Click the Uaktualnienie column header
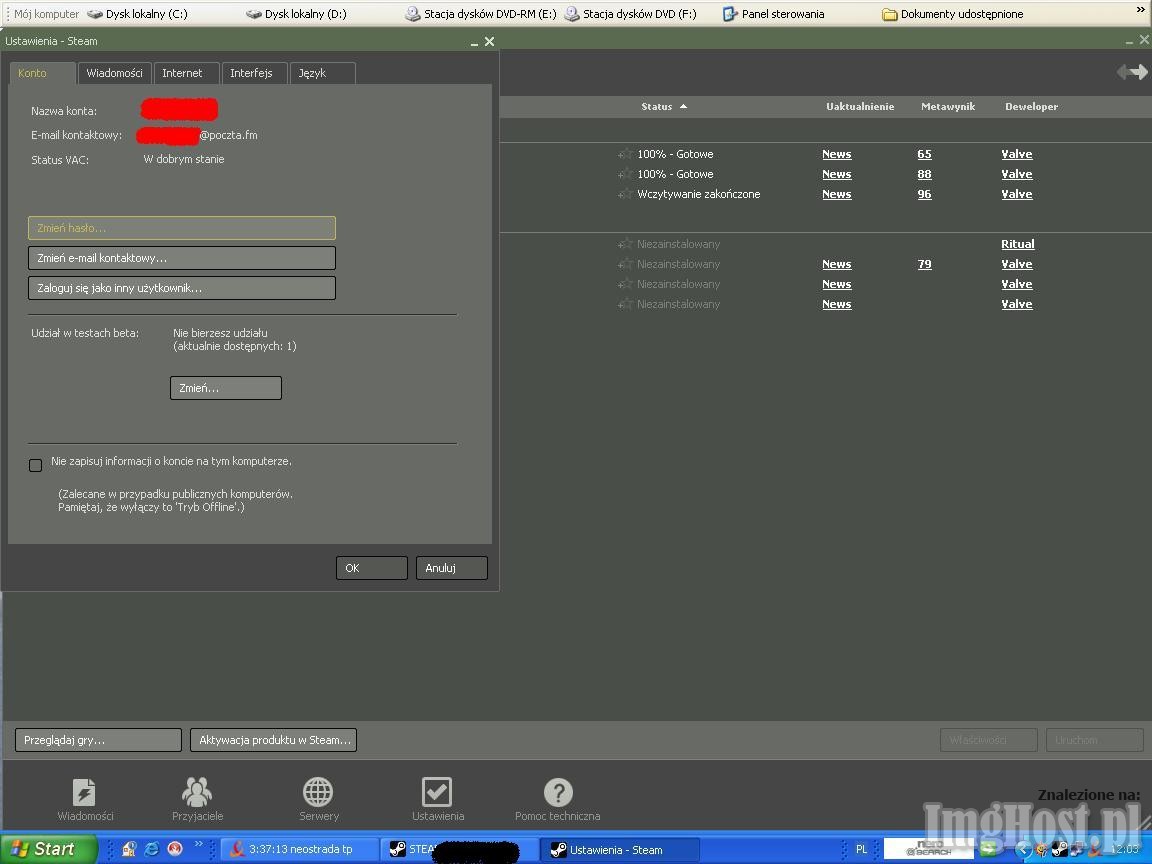The image size is (1152, 864). [860, 107]
